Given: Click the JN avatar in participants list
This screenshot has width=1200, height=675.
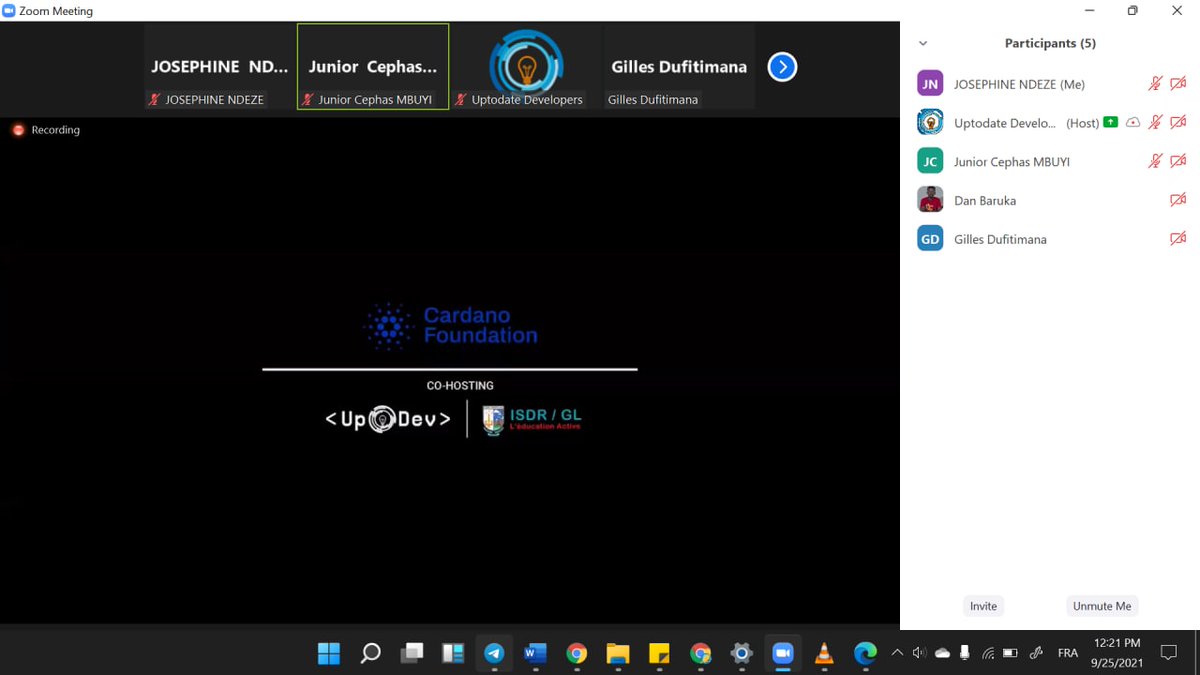Looking at the screenshot, I should [x=930, y=84].
